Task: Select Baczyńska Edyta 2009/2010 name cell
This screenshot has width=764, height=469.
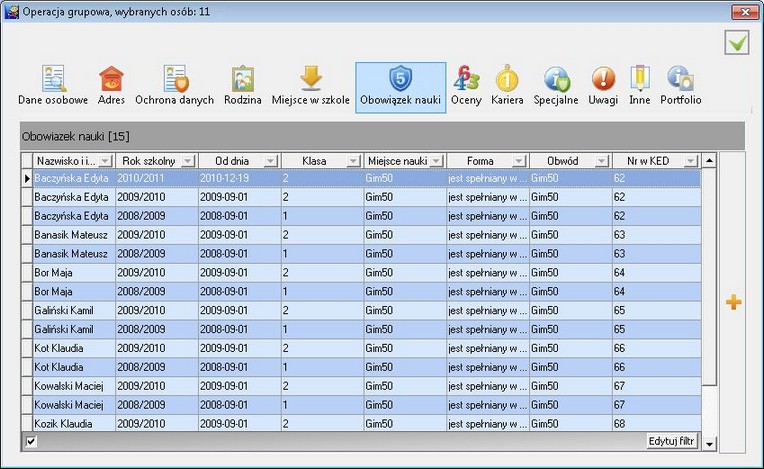Action: pyautogui.click(x=74, y=197)
